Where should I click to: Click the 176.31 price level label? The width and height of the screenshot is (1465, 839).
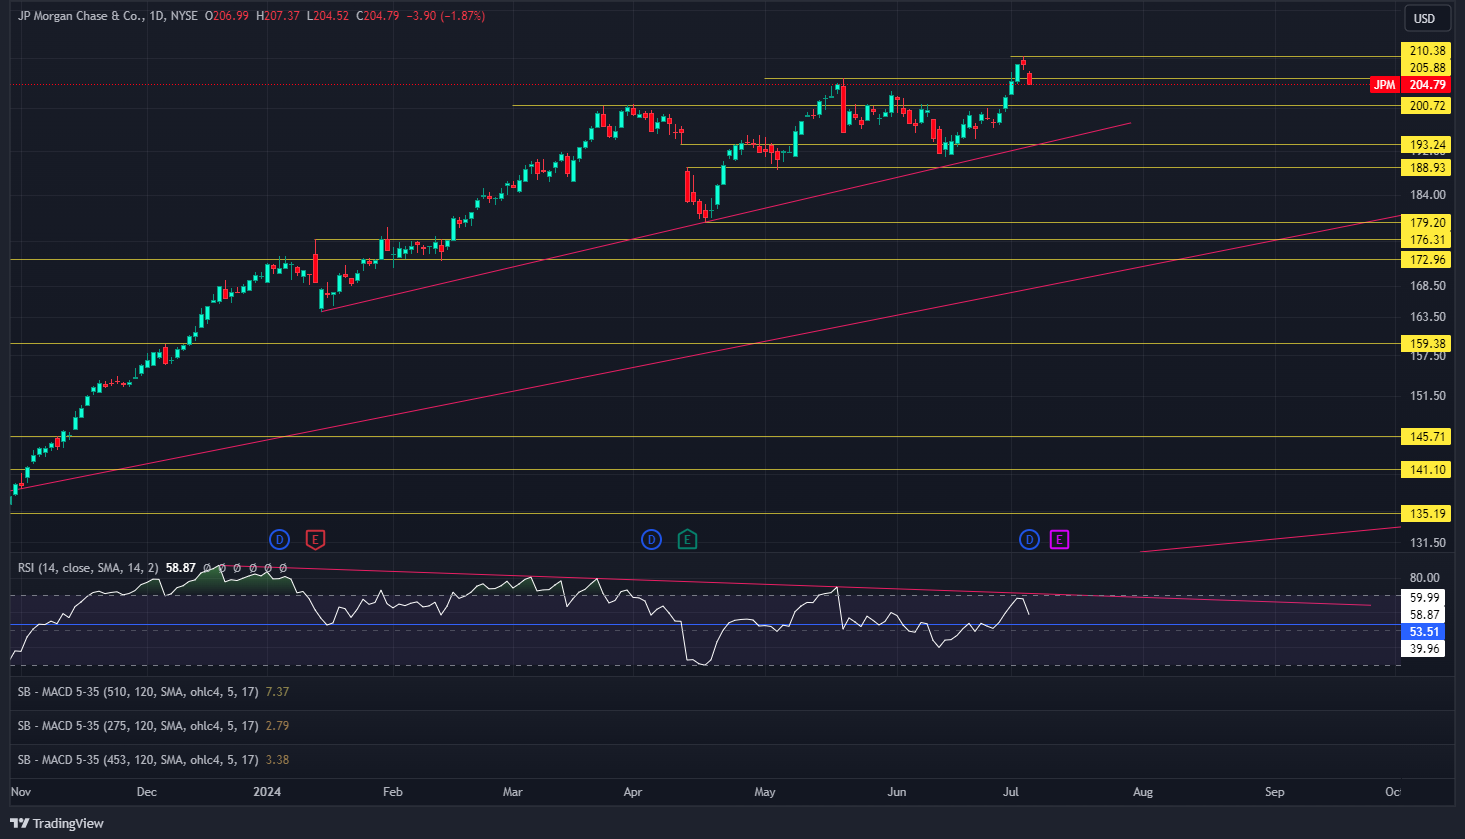[1426, 240]
